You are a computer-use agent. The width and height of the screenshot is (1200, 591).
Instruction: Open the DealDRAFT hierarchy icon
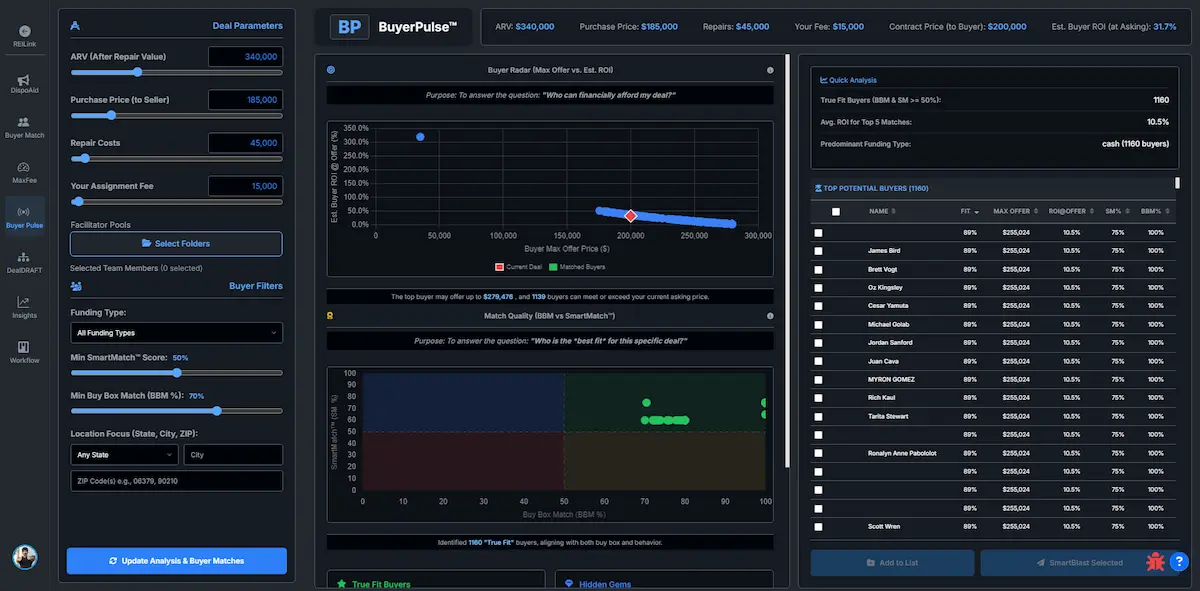coord(24,257)
